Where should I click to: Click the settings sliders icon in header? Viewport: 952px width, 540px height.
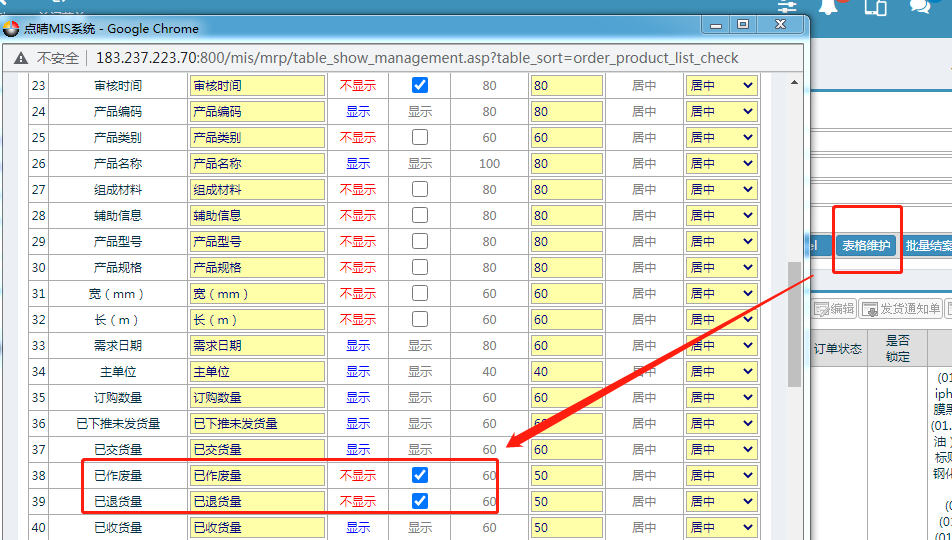788,6
